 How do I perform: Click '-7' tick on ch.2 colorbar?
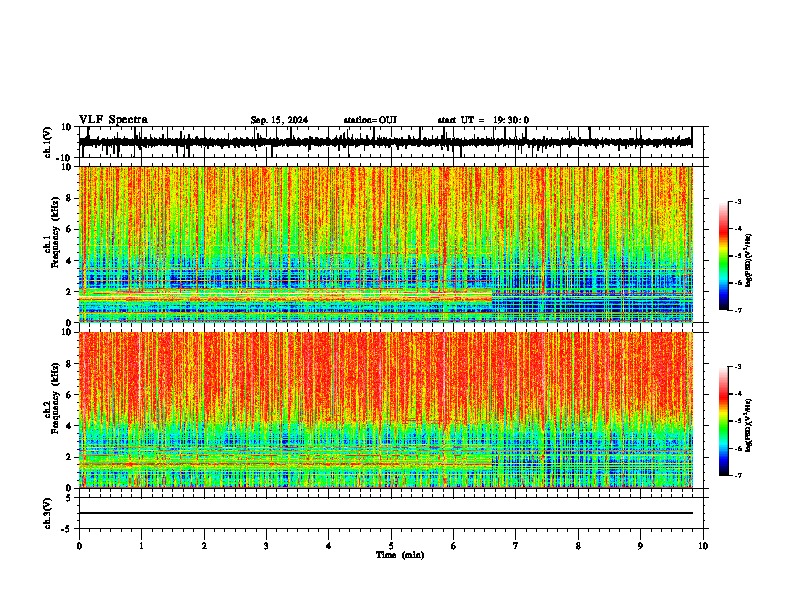[737, 475]
